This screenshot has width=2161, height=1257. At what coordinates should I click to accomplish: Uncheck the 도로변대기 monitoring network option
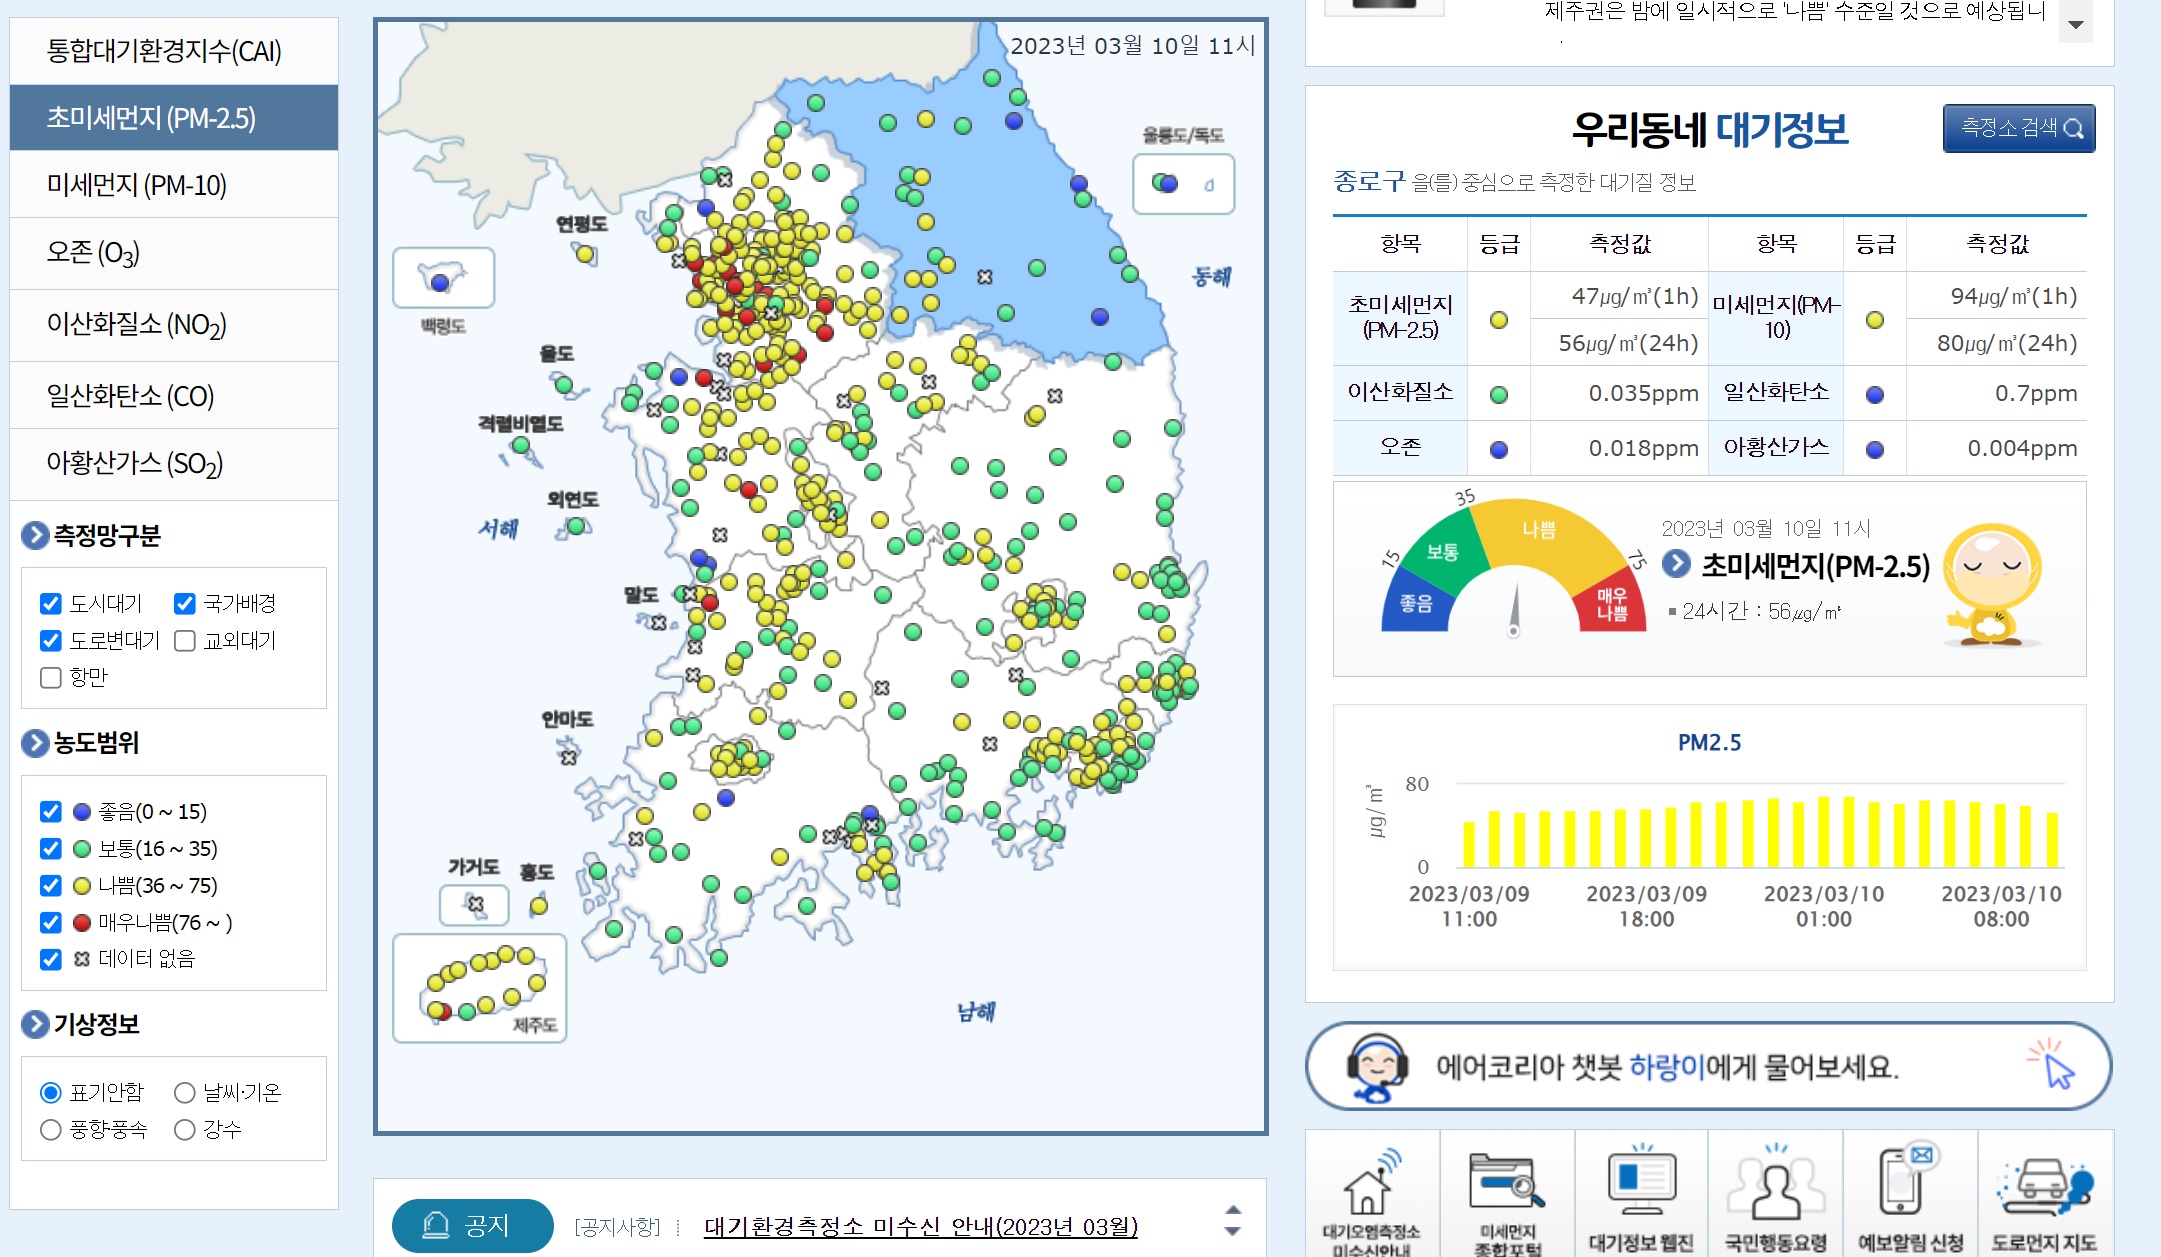tap(50, 641)
